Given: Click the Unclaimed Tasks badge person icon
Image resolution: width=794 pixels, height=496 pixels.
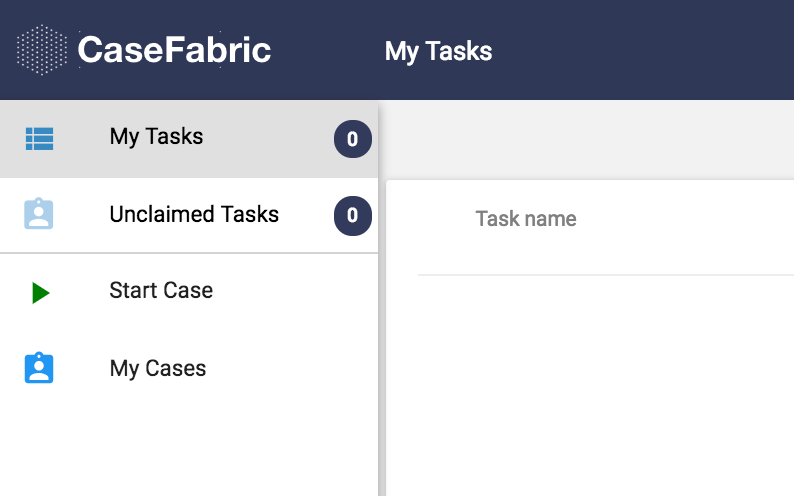Looking at the screenshot, I should [x=38, y=214].
